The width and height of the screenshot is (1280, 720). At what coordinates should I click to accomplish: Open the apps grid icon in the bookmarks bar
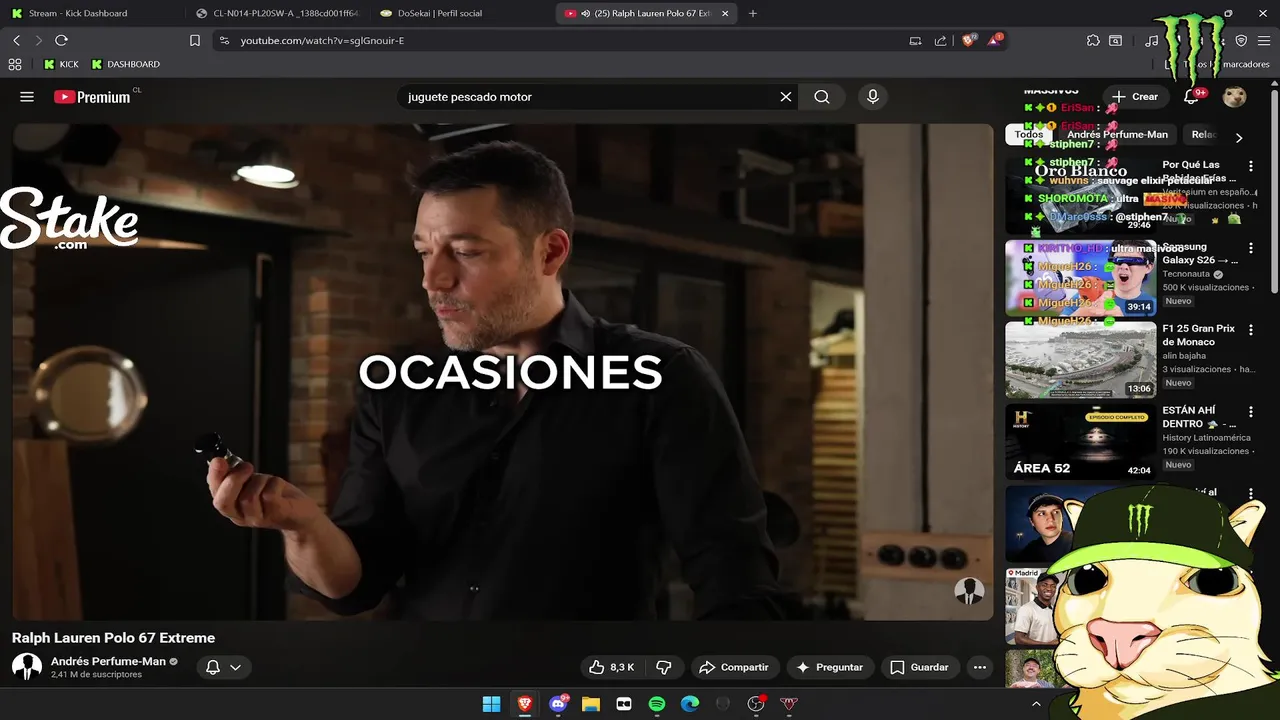pyautogui.click(x=15, y=64)
